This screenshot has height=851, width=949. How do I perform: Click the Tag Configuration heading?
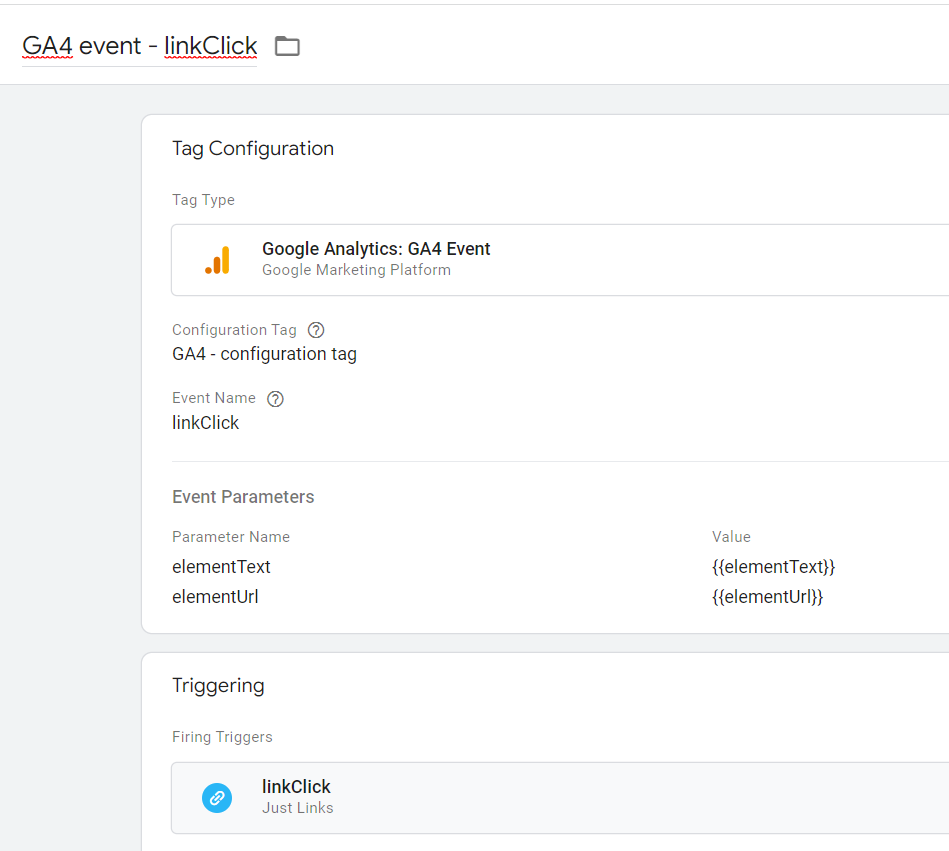(x=253, y=149)
